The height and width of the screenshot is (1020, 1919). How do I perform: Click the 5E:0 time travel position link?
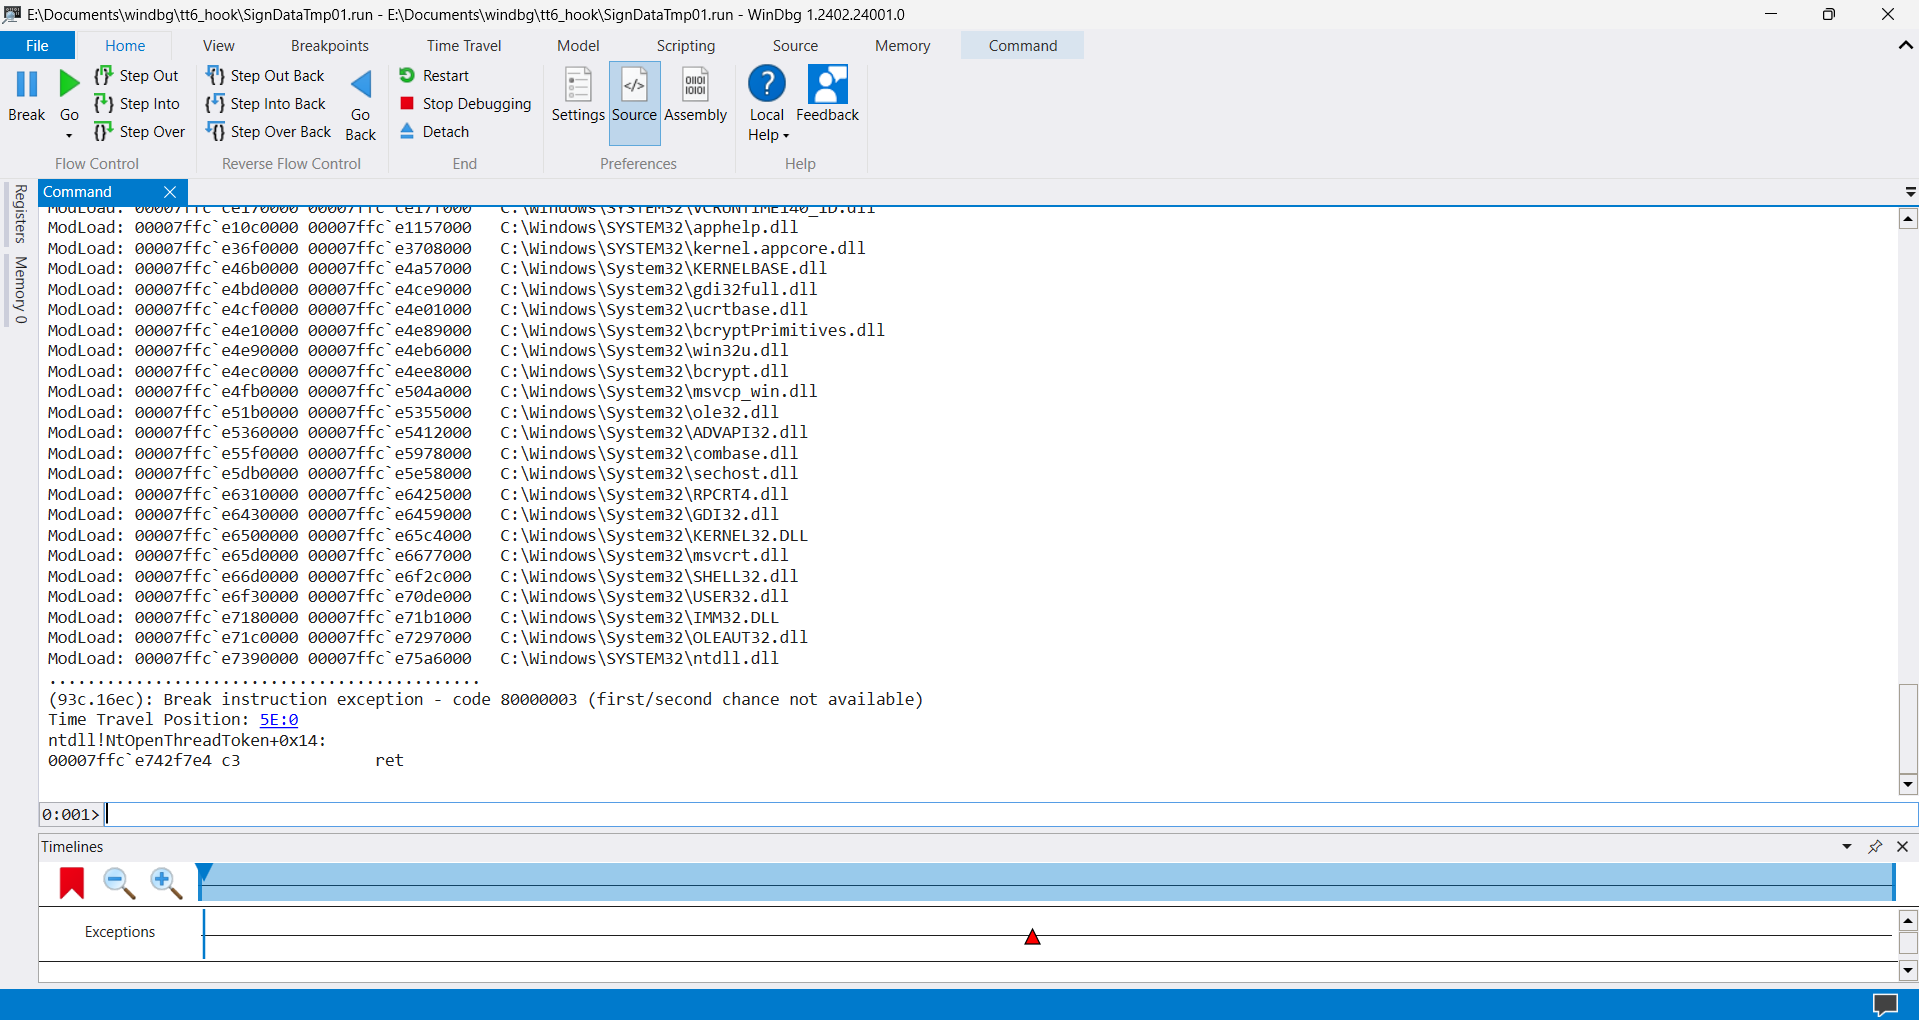point(279,720)
